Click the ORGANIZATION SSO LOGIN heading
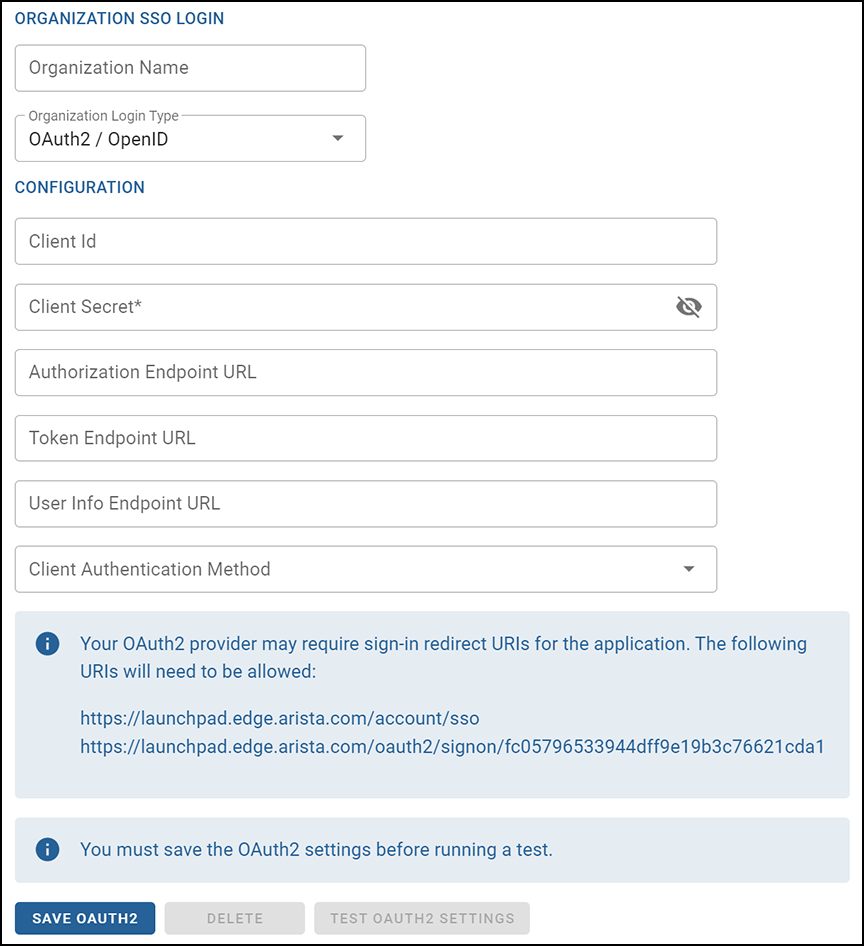 tap(119, 19)
